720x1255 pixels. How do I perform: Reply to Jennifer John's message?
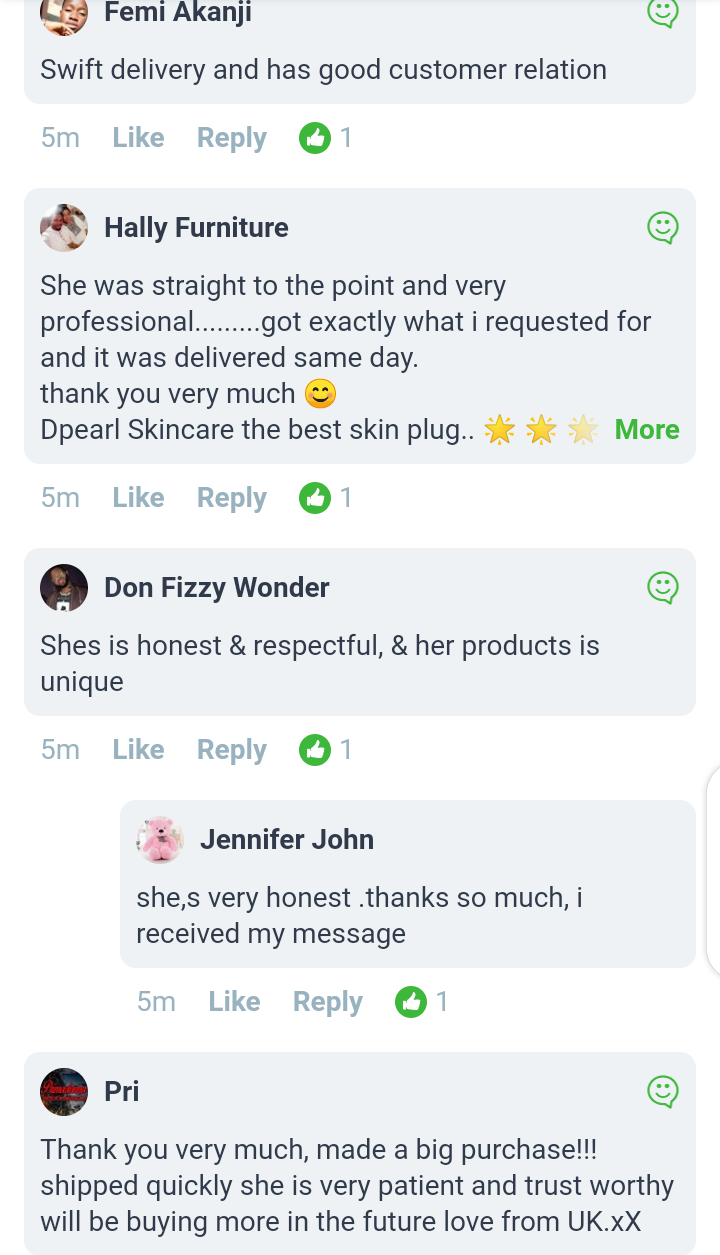point(328,1002)
